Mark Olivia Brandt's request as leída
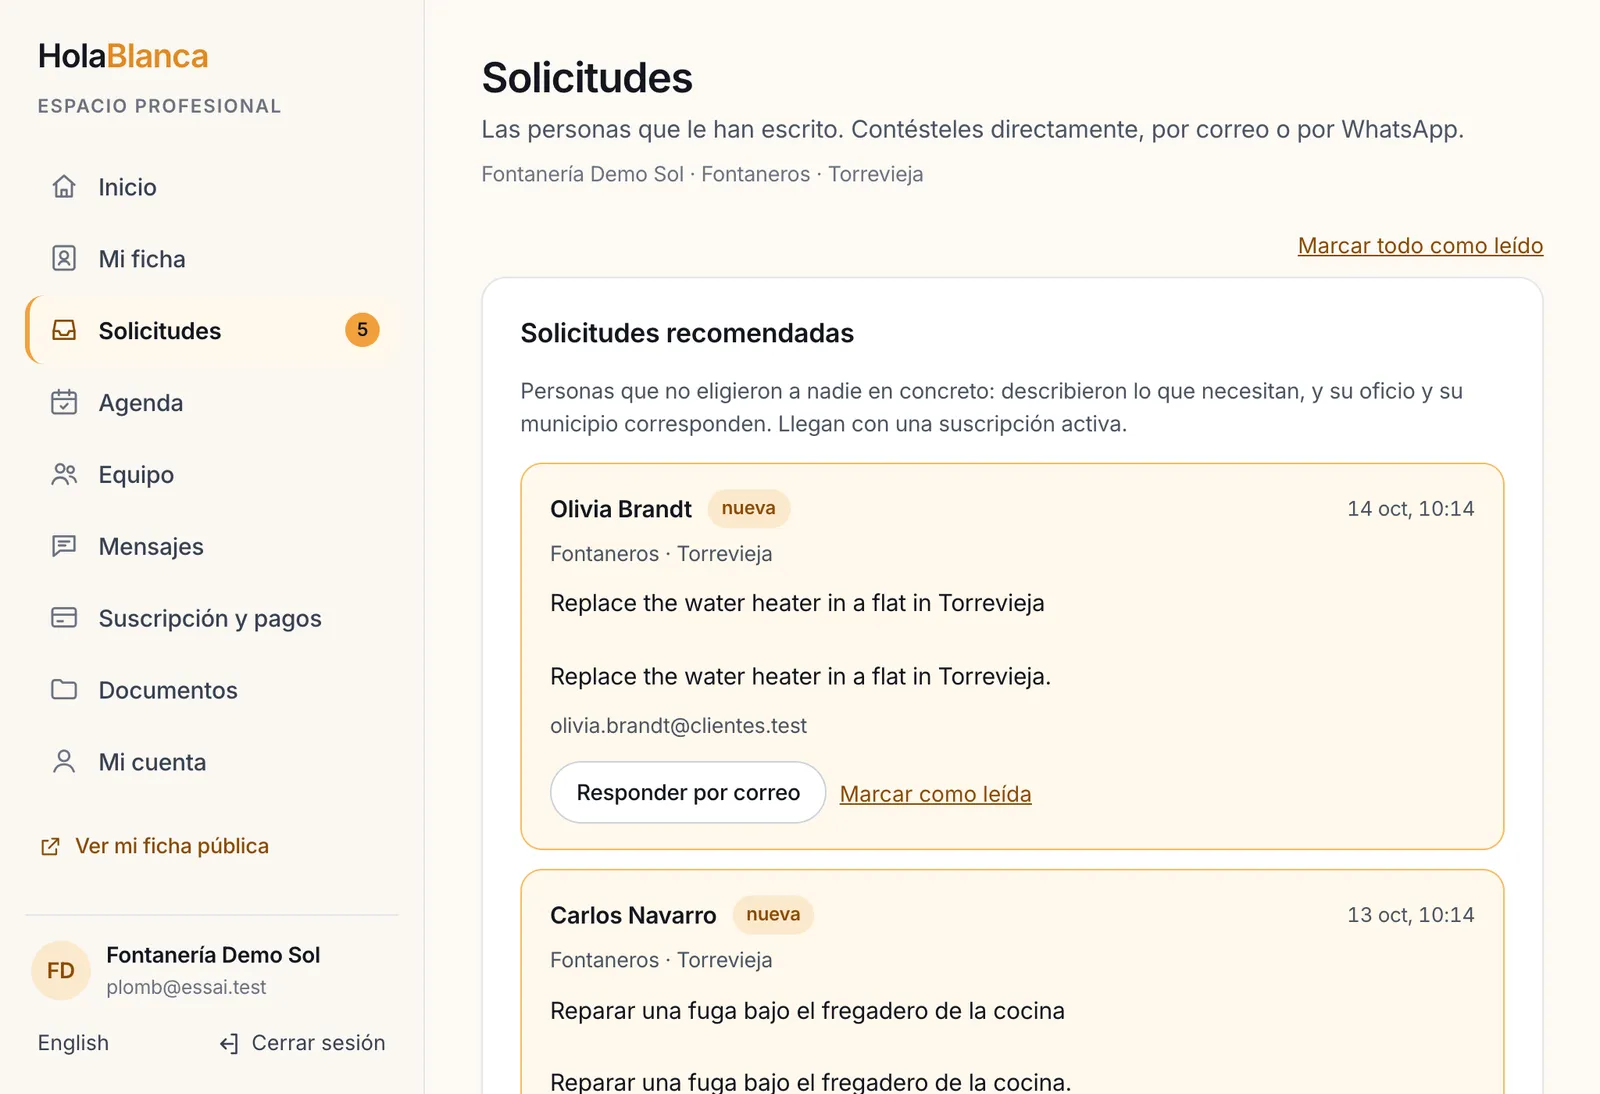The height and width of the screenshot is (1094, 1600). point(935,794)
